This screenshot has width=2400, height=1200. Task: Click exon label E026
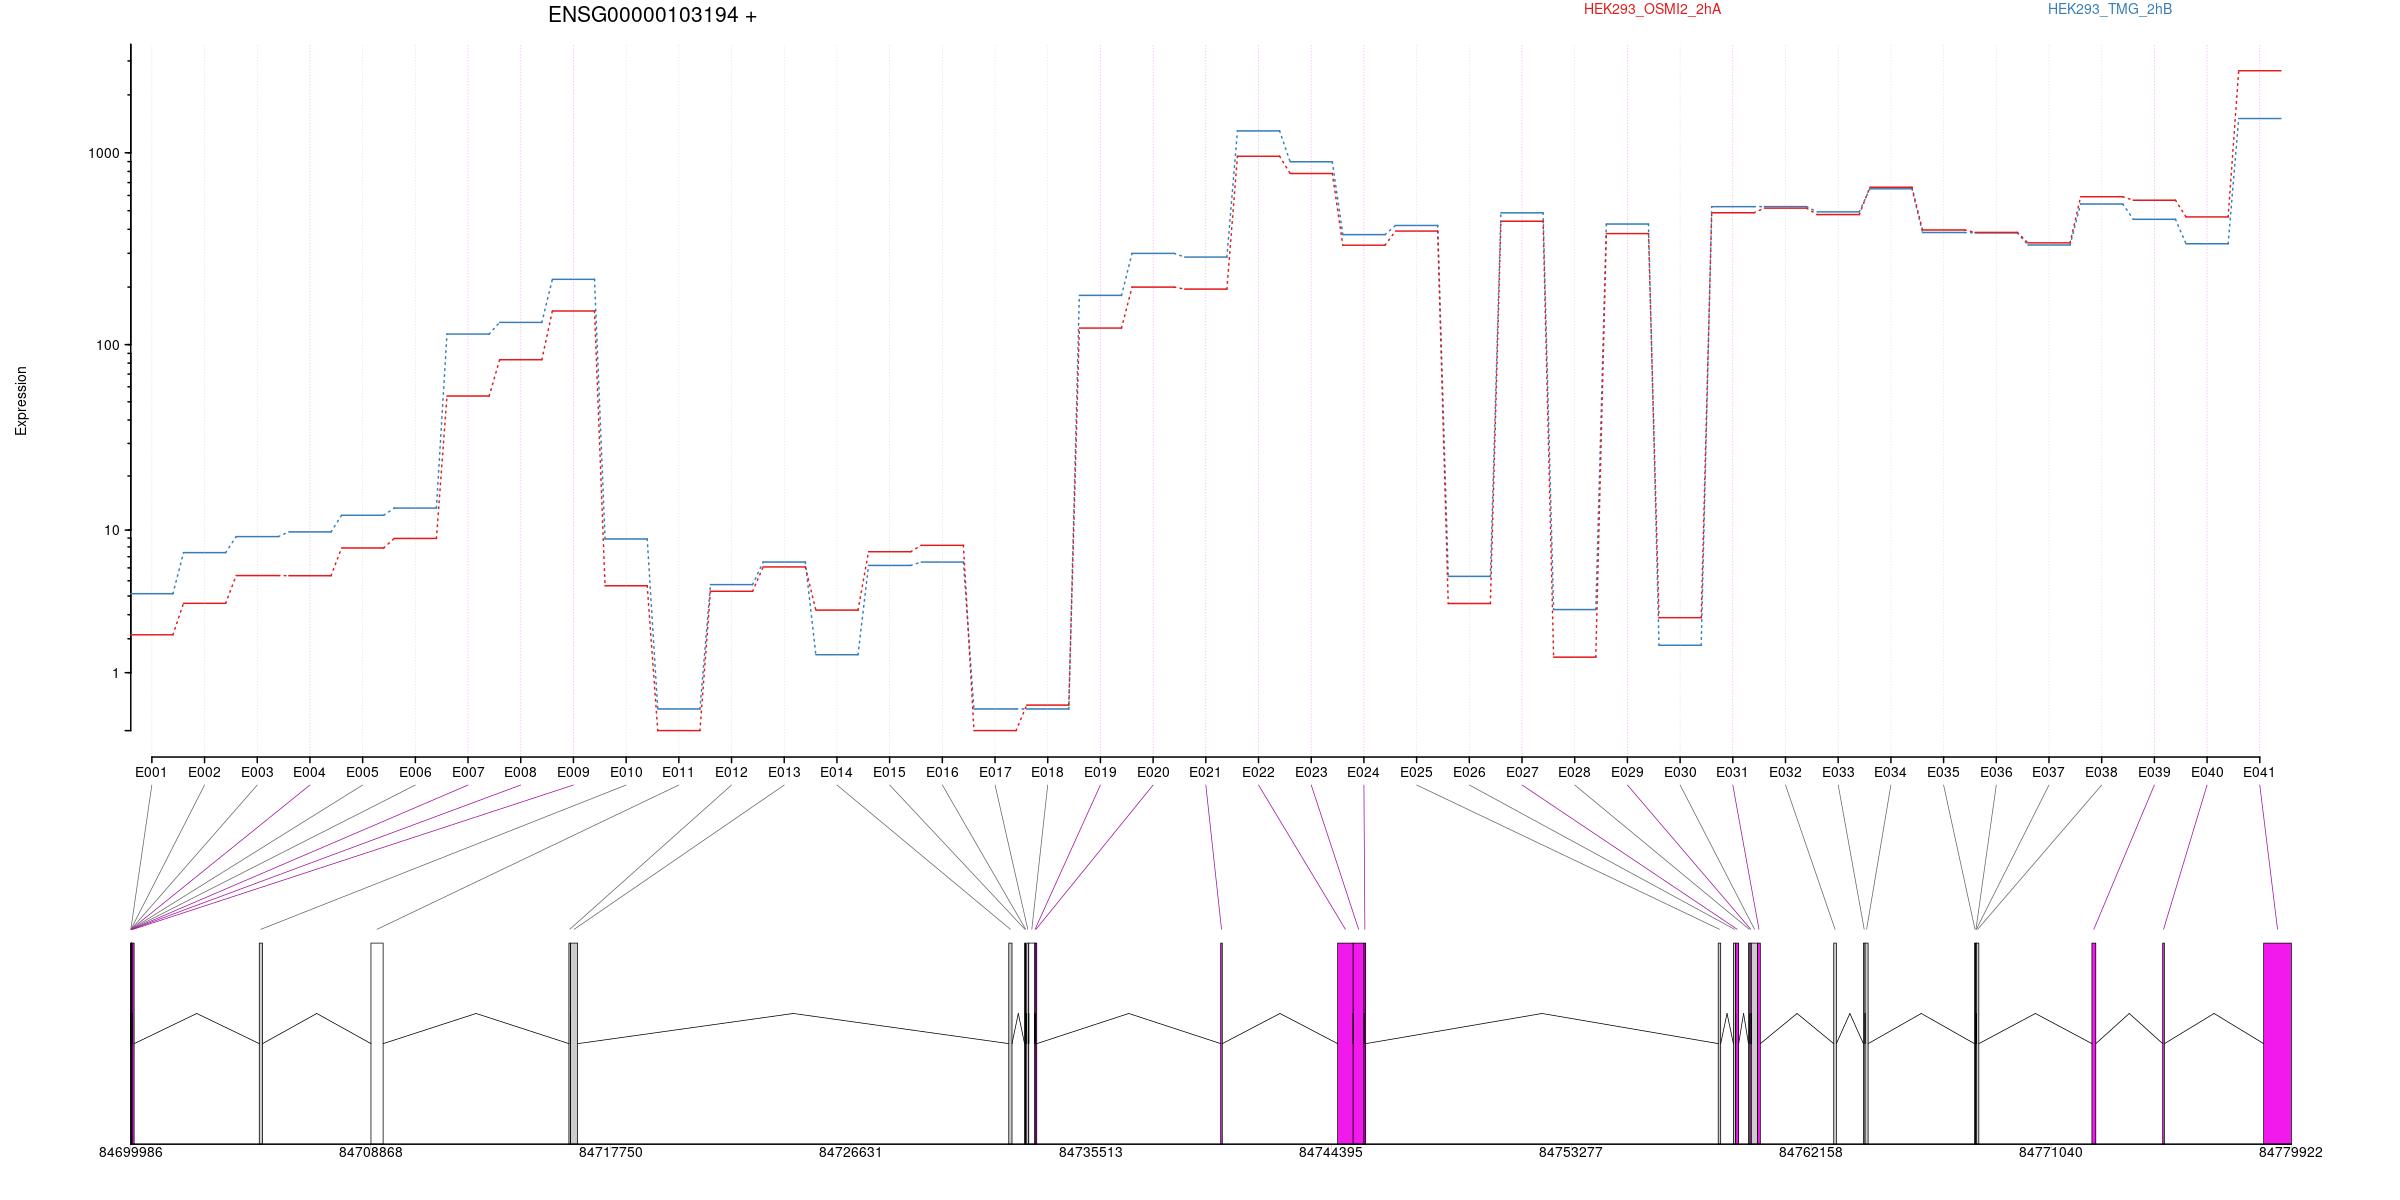point(1469,772)
